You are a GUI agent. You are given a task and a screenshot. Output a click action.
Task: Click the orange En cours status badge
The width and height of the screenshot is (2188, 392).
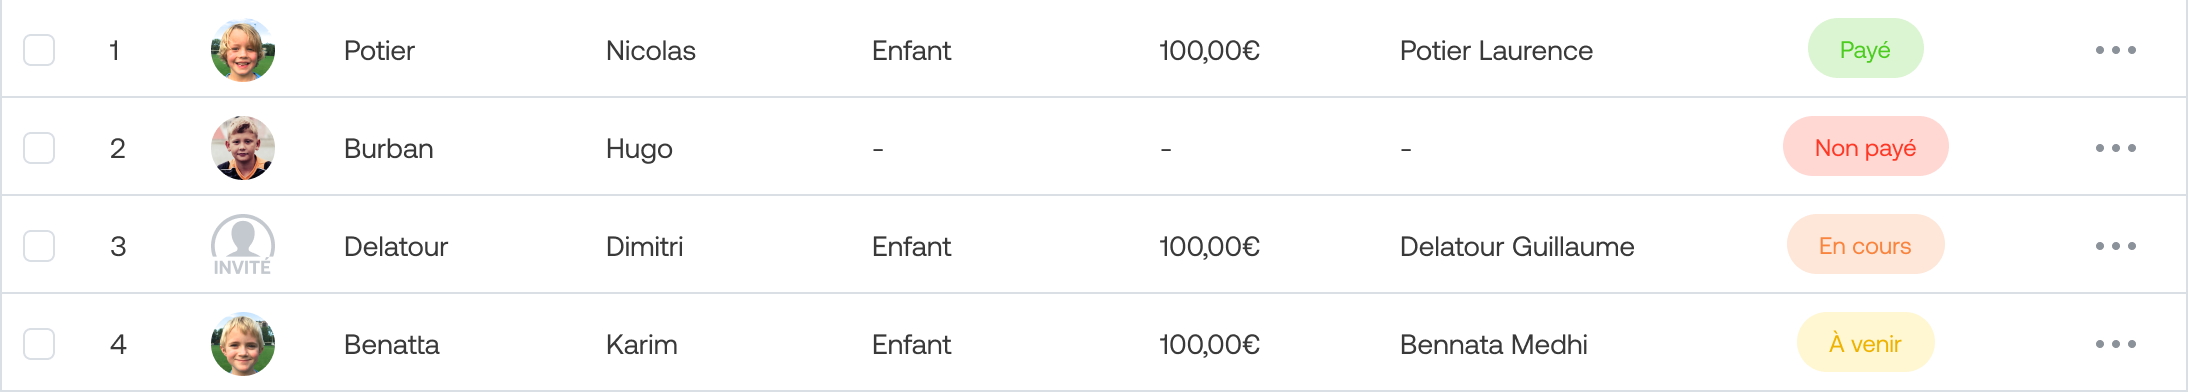pyautogui.click(x=1865, y=245)
